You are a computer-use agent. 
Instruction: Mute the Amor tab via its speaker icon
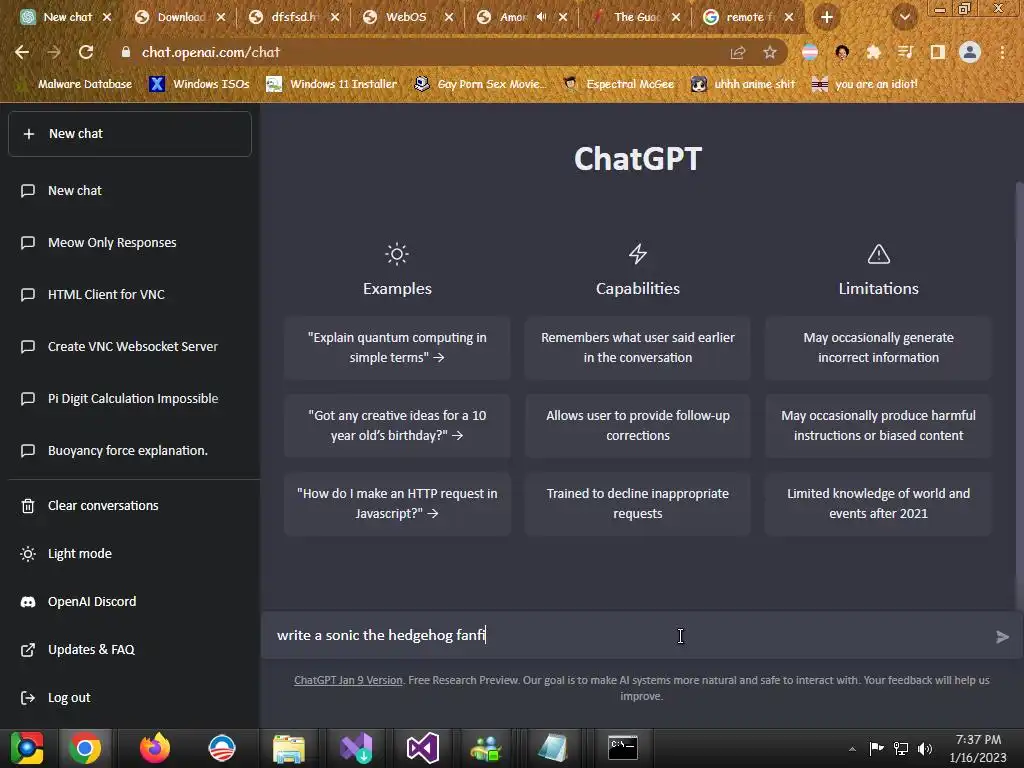point(541,17)
